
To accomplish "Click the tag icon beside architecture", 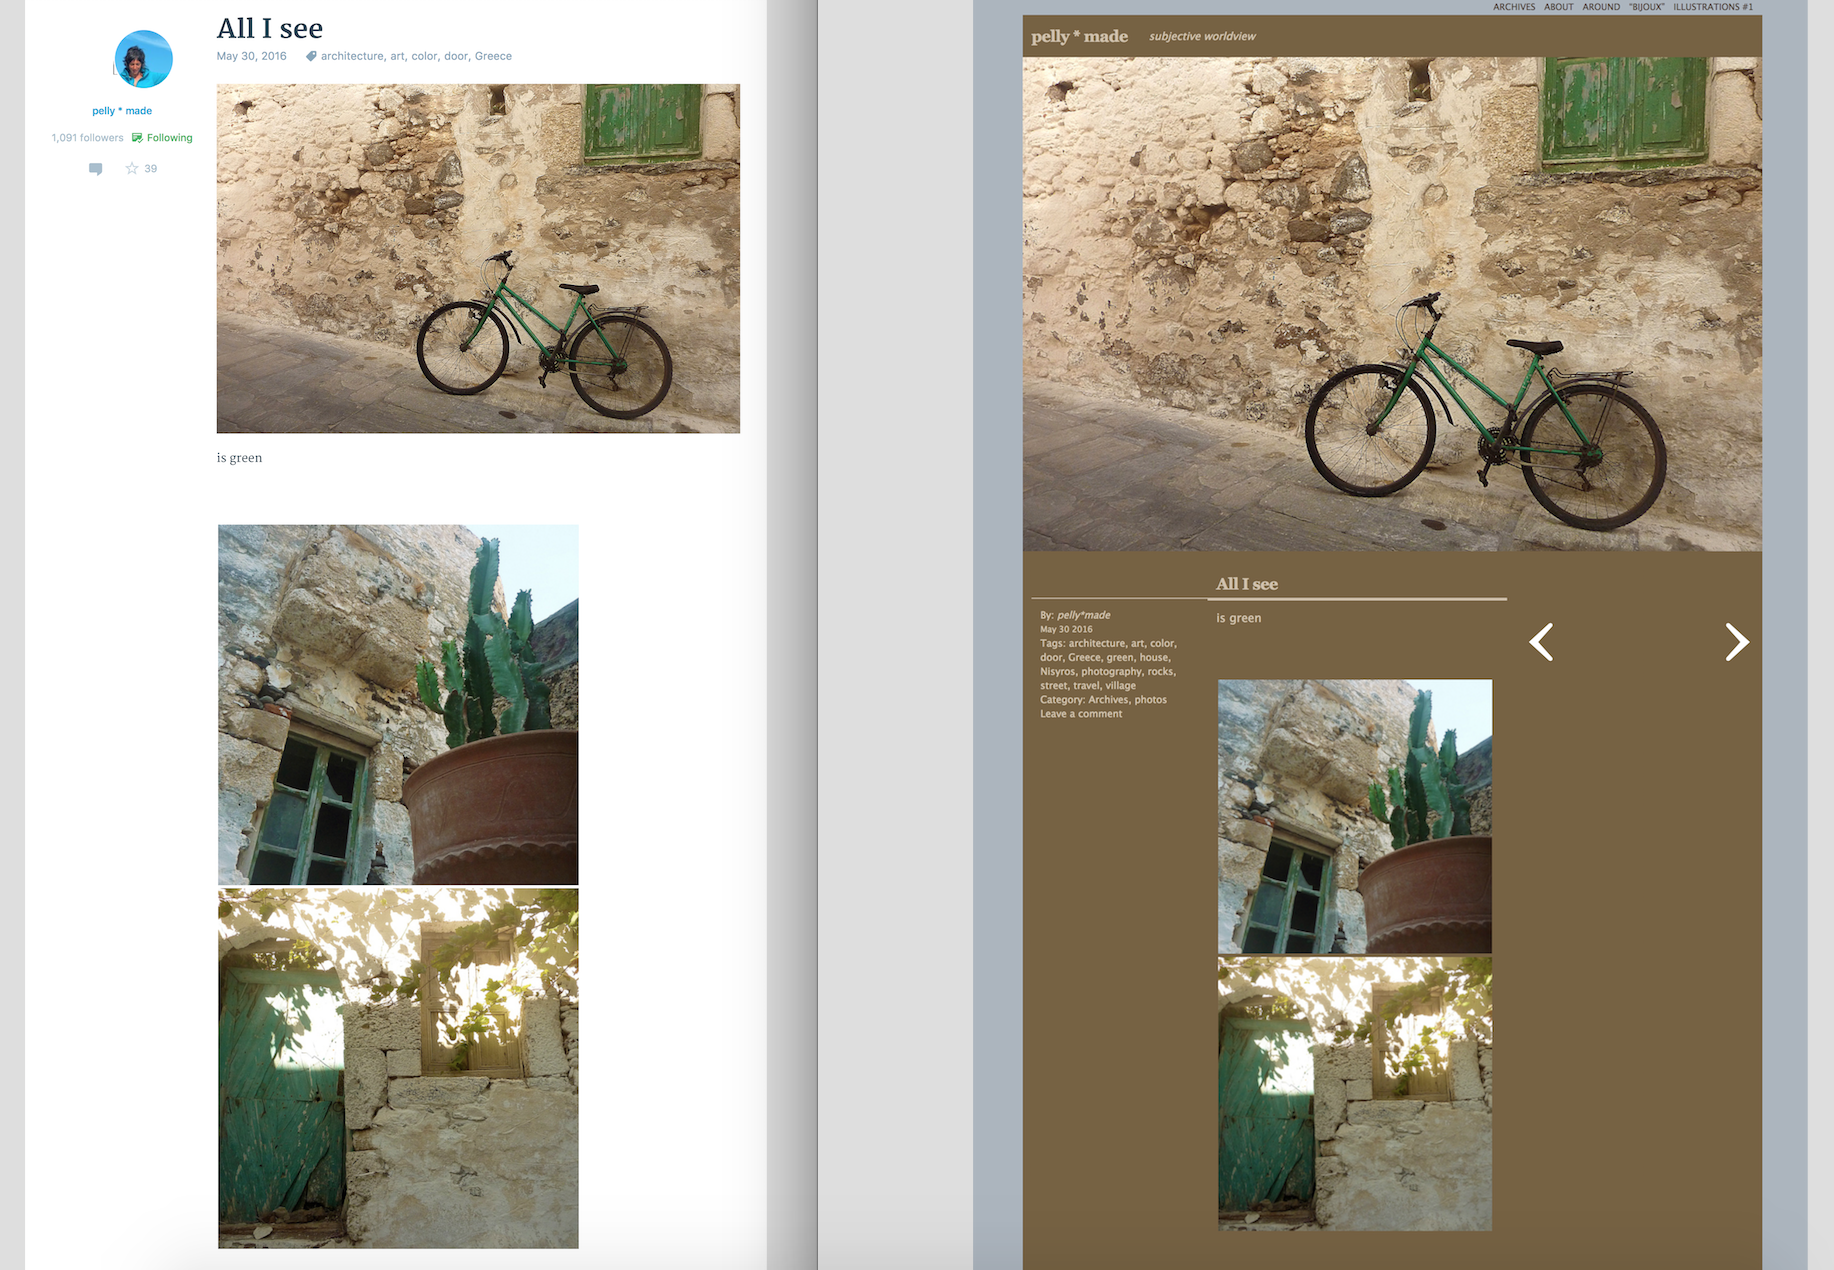I will click(311, 57).
